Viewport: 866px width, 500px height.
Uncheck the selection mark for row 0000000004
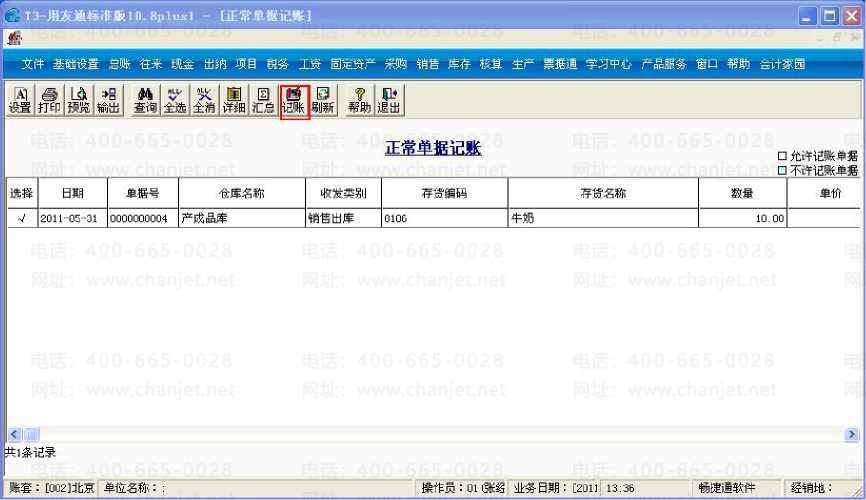pyautogui.click(x=22, y=218)
